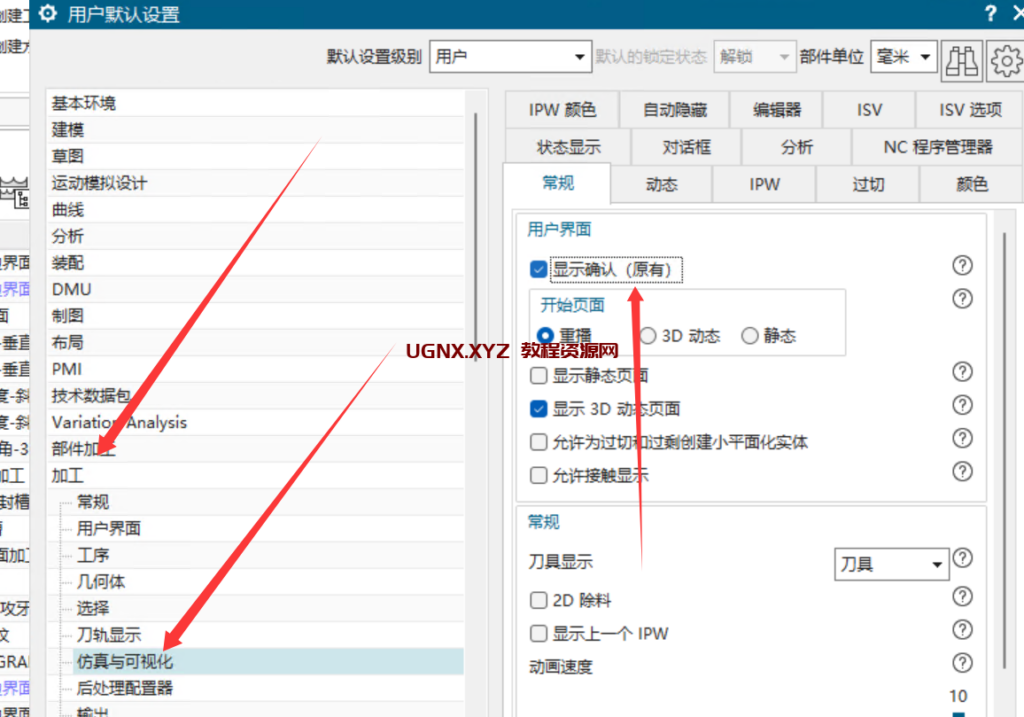Click the help icon beside 动画速度
The width and height of the screenshot is (1024, 717).
(962, 664)
